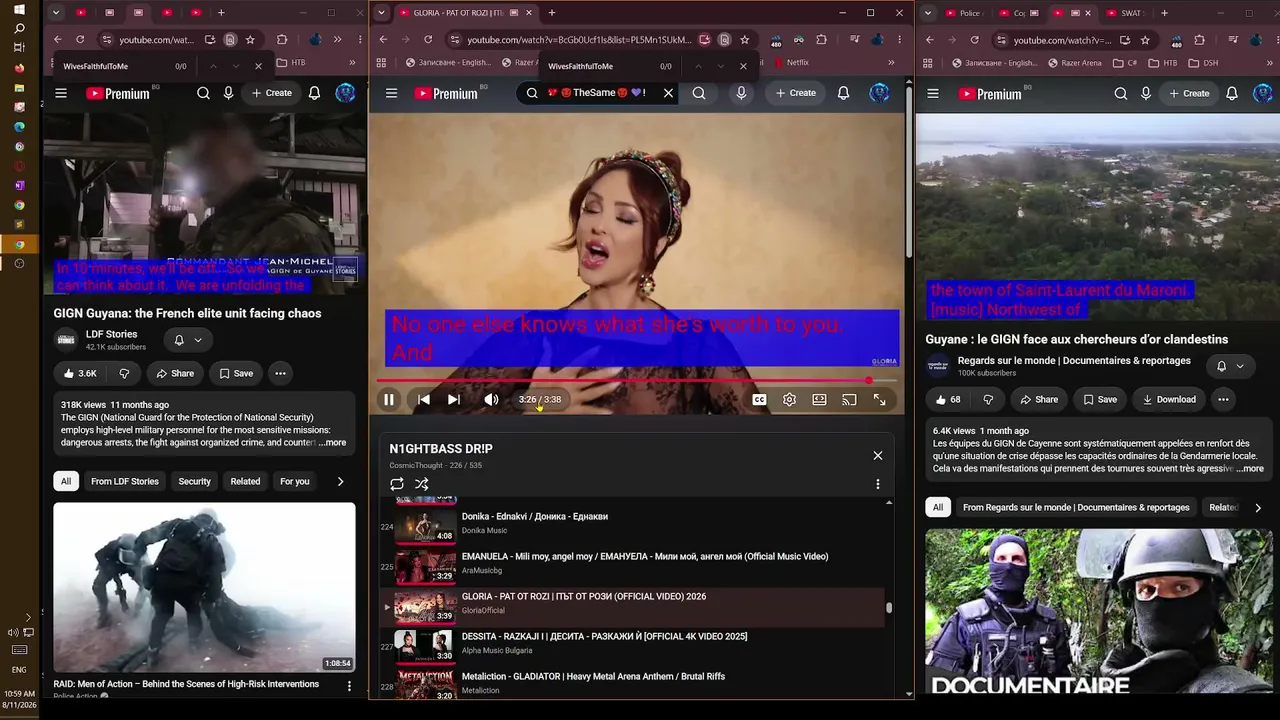The image size is (1280, 720).
Task: Seek on the red video progress bar
Action: point(637,381)
